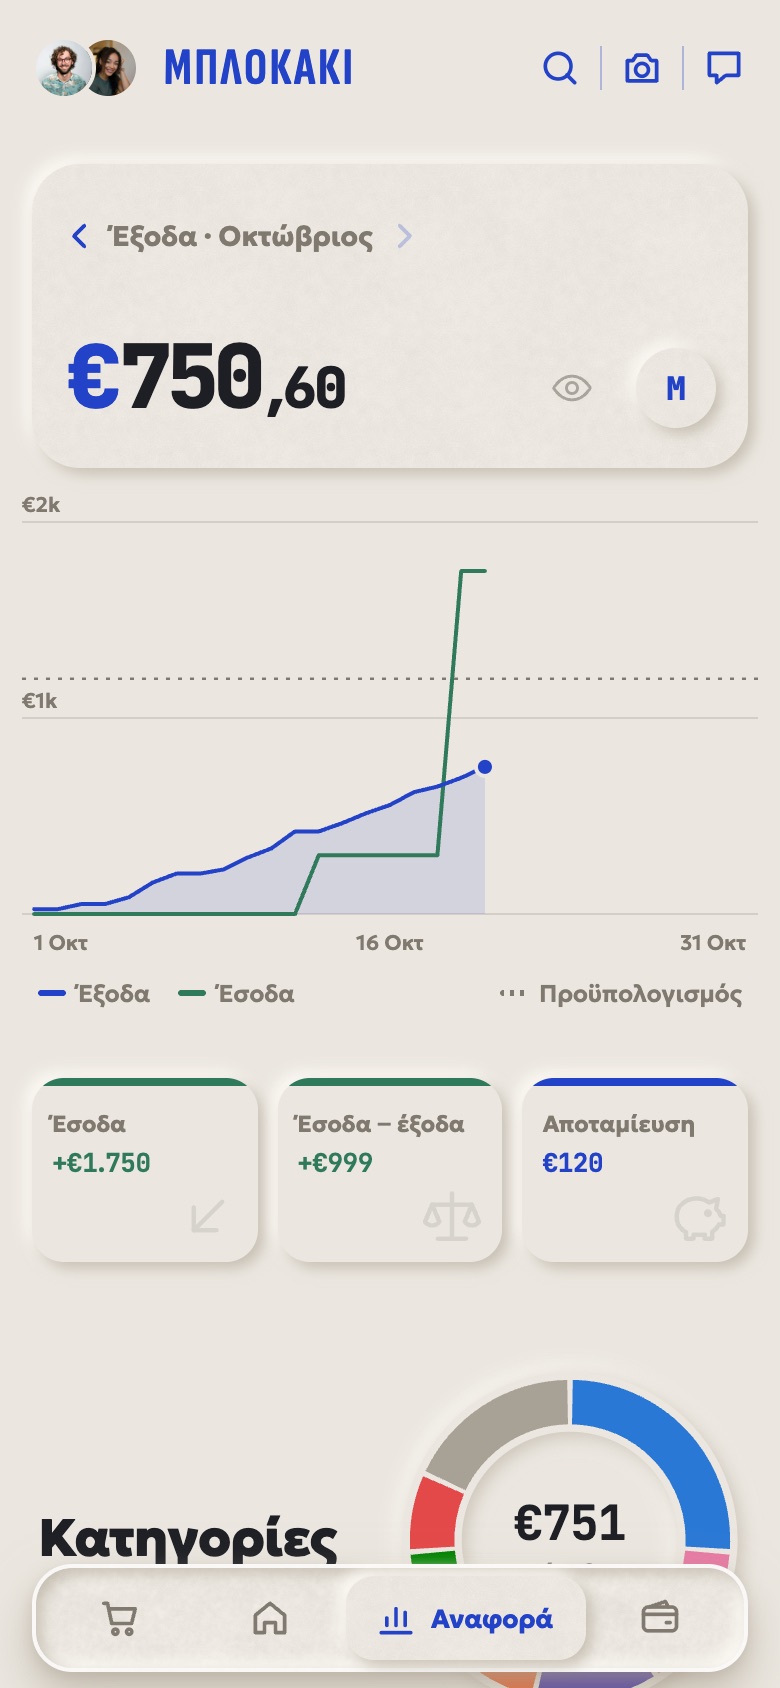Open the Αποταμίευση €120 card
This screenshot has width=780, height=1688.
tap(635, 1170)
